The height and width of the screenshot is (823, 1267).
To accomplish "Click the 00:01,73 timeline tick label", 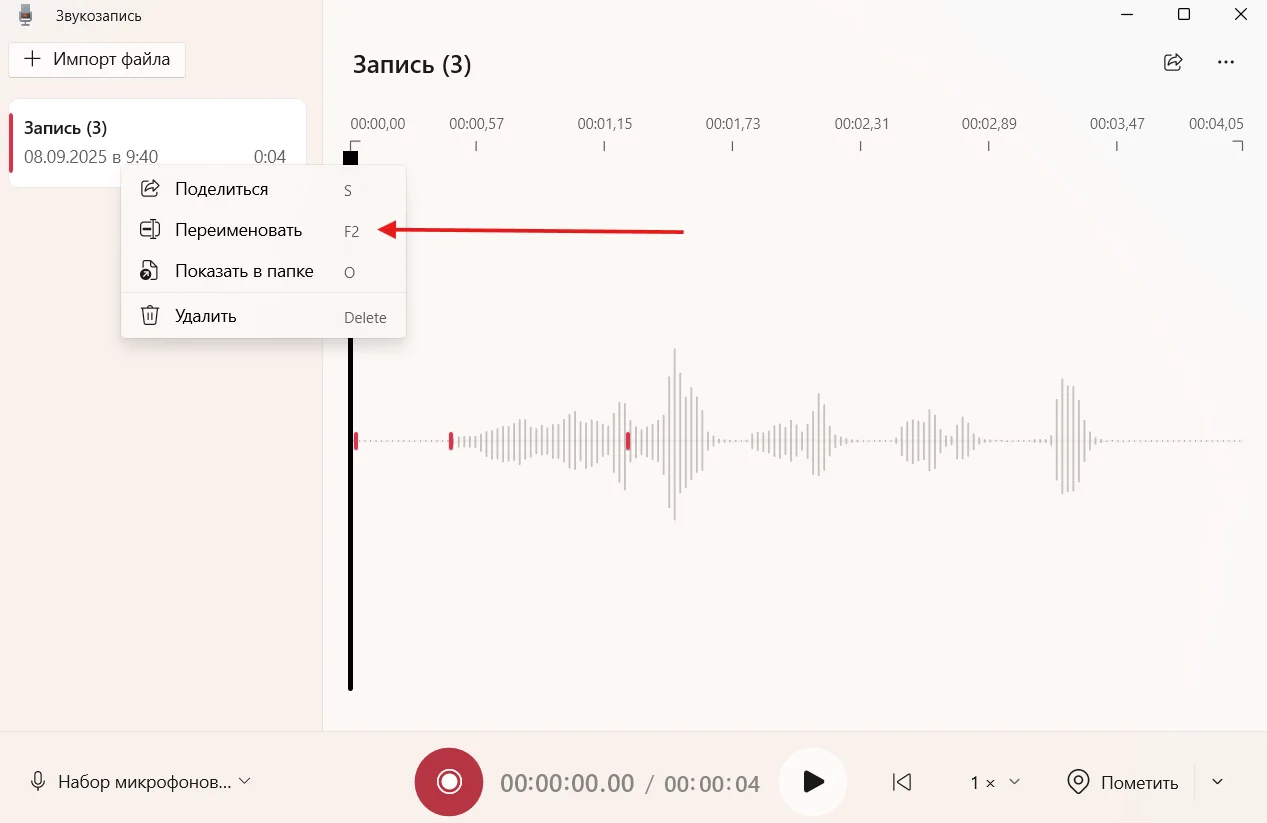I will pyautogui.click(x=733, y=124).
